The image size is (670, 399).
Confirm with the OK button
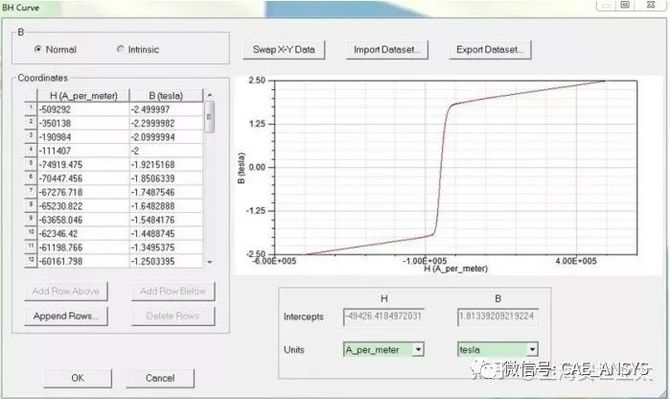(78, 378)
